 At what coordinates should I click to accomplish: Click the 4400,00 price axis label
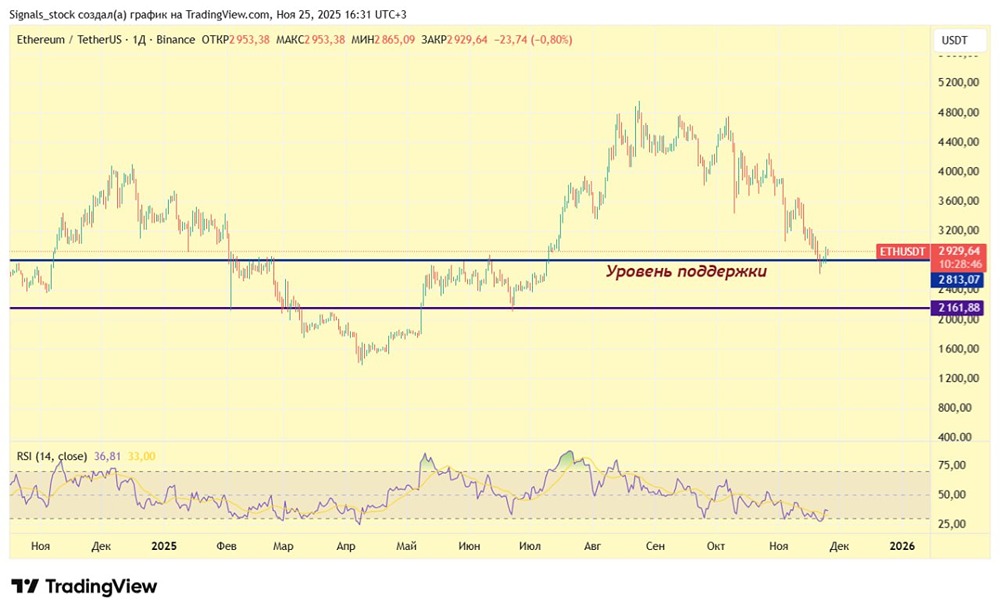(959, 142)
